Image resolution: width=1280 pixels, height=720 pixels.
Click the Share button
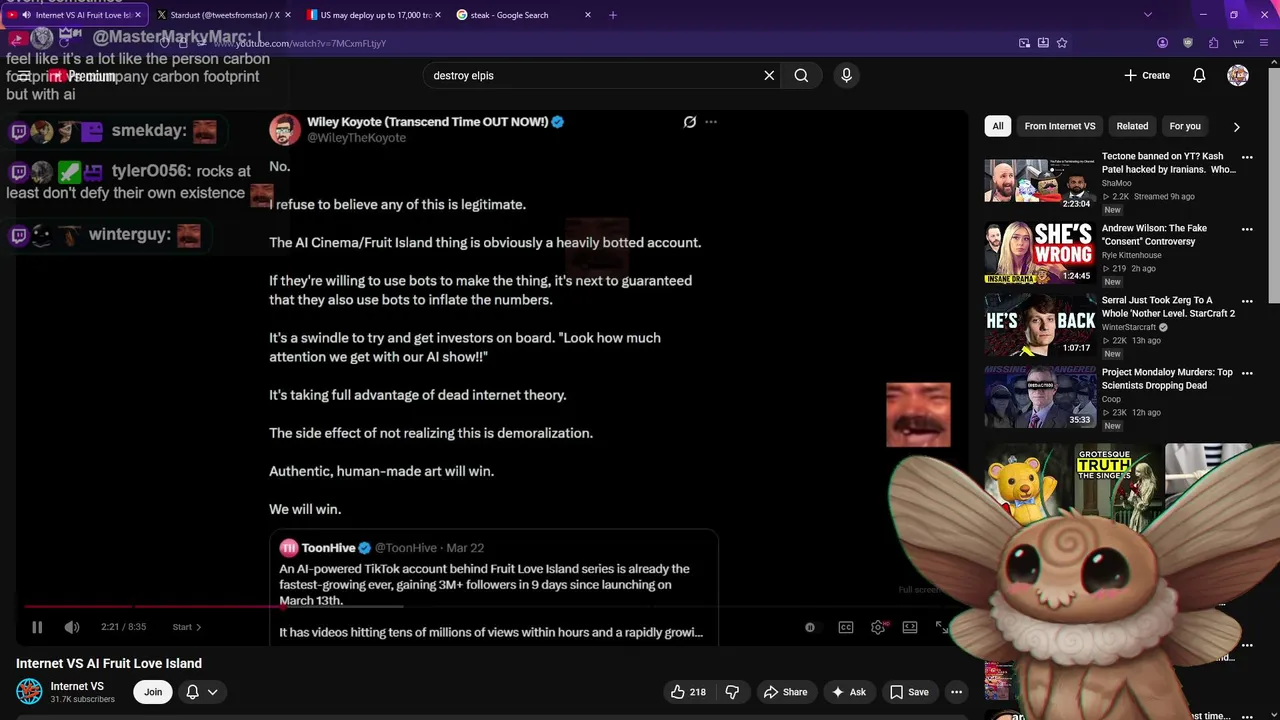785,692
